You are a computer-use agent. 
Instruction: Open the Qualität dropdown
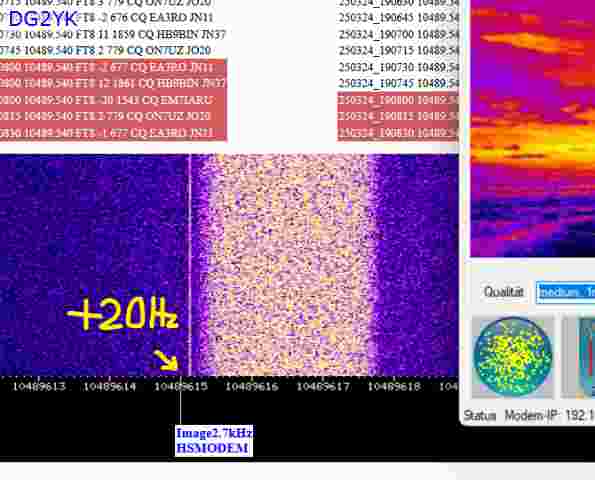[x=565, y=292]
